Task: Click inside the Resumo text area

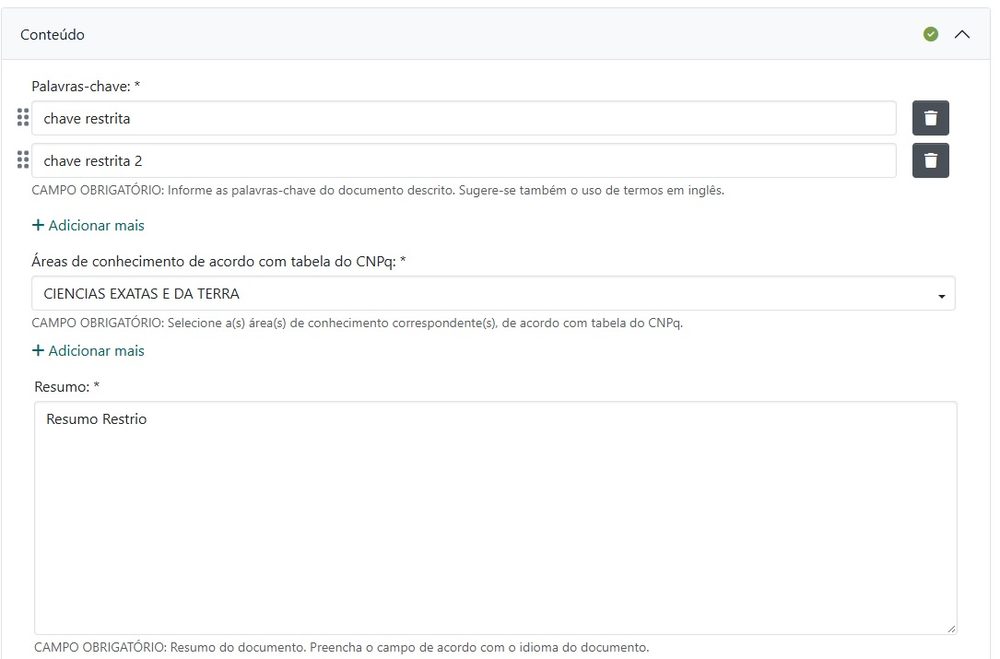Action: point(496,518)
